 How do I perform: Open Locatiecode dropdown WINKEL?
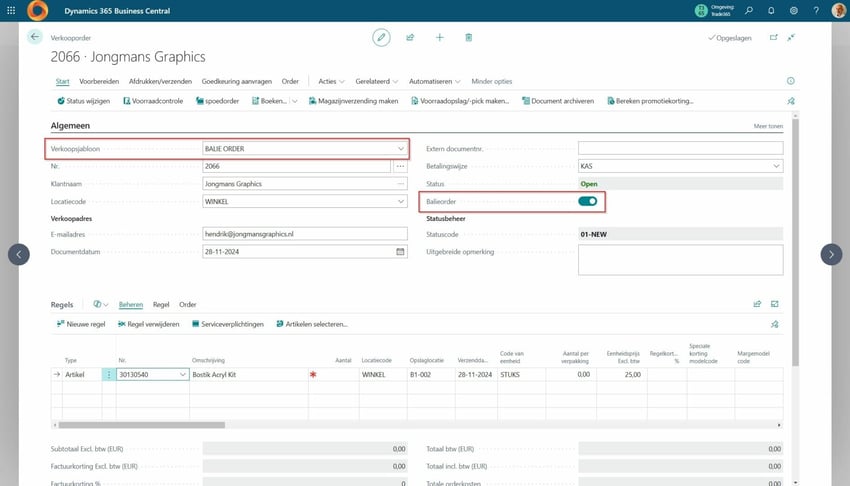401,202
